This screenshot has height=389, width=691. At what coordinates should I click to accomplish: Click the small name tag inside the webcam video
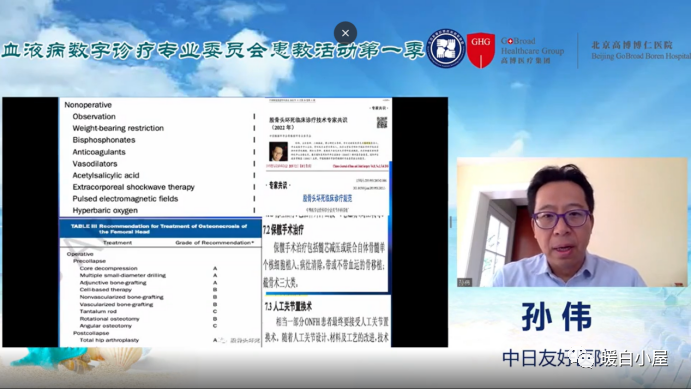pos(465,282)
